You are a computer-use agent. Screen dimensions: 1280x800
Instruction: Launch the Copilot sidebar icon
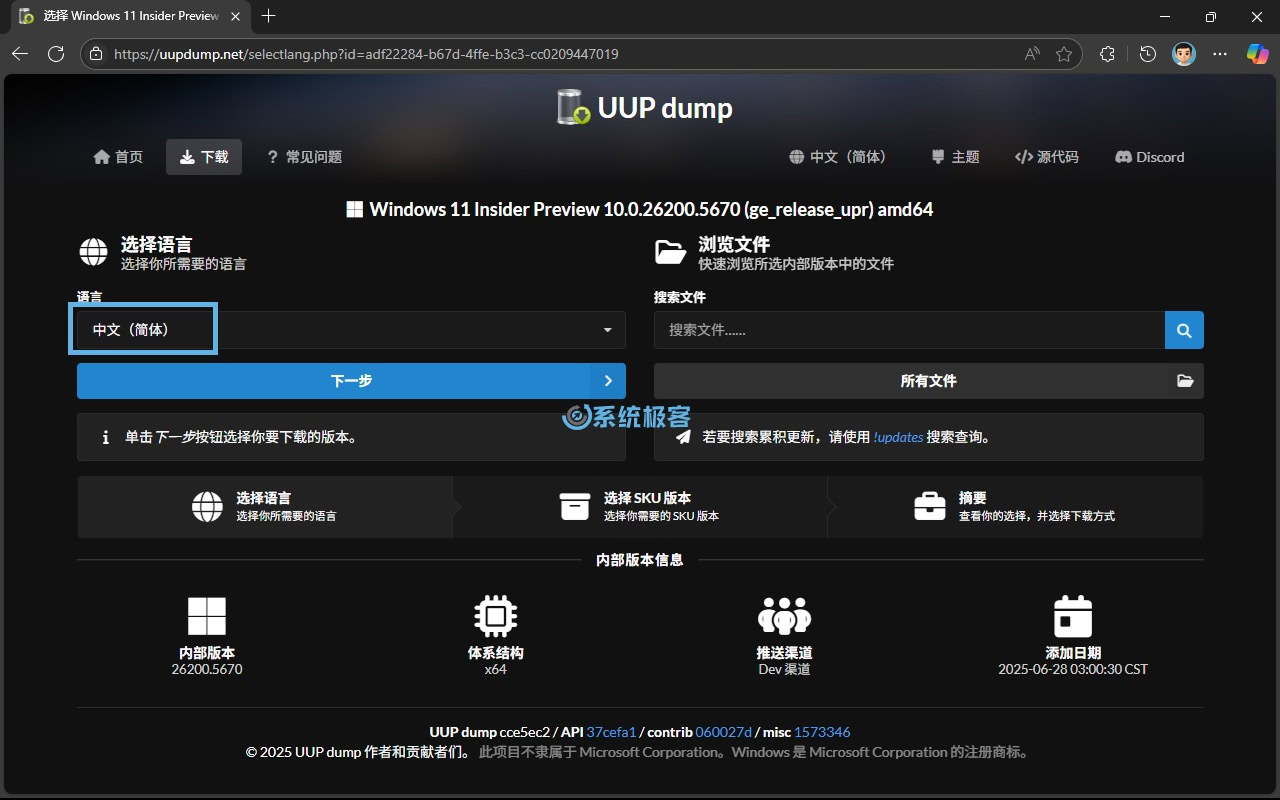point(1257,54)
